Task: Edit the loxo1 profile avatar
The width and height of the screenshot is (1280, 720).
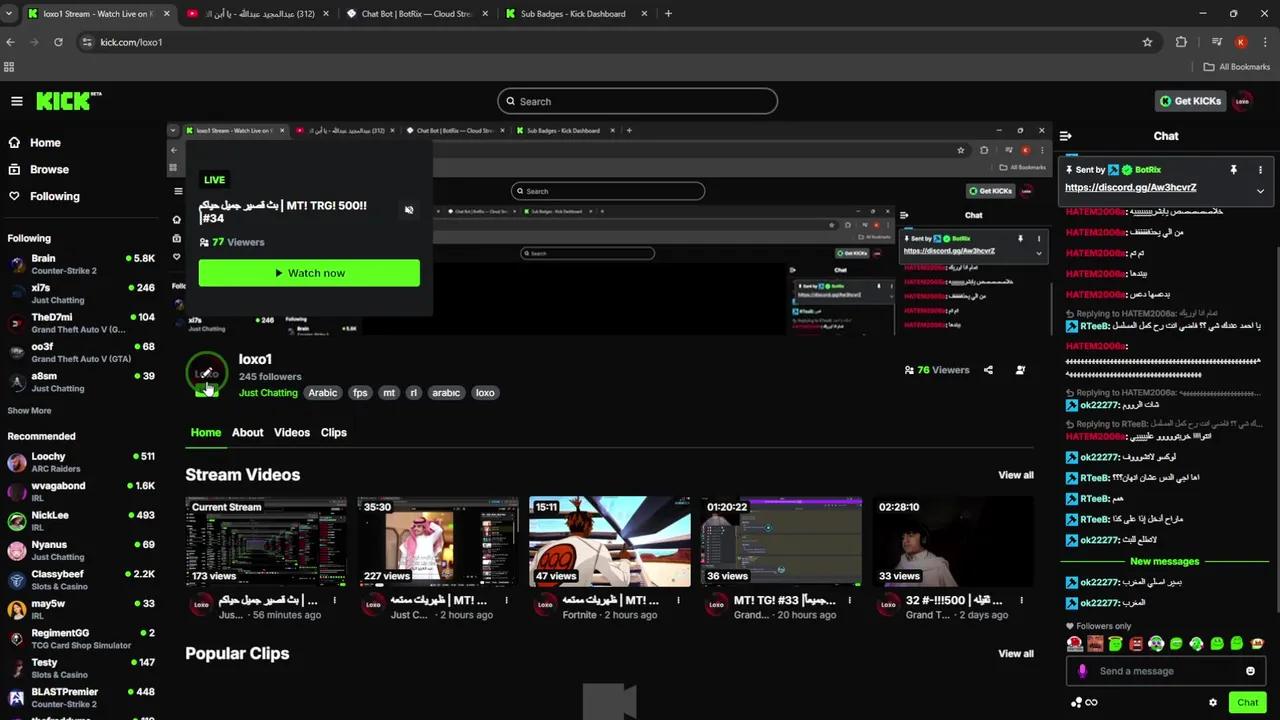Action: point(206,374)
